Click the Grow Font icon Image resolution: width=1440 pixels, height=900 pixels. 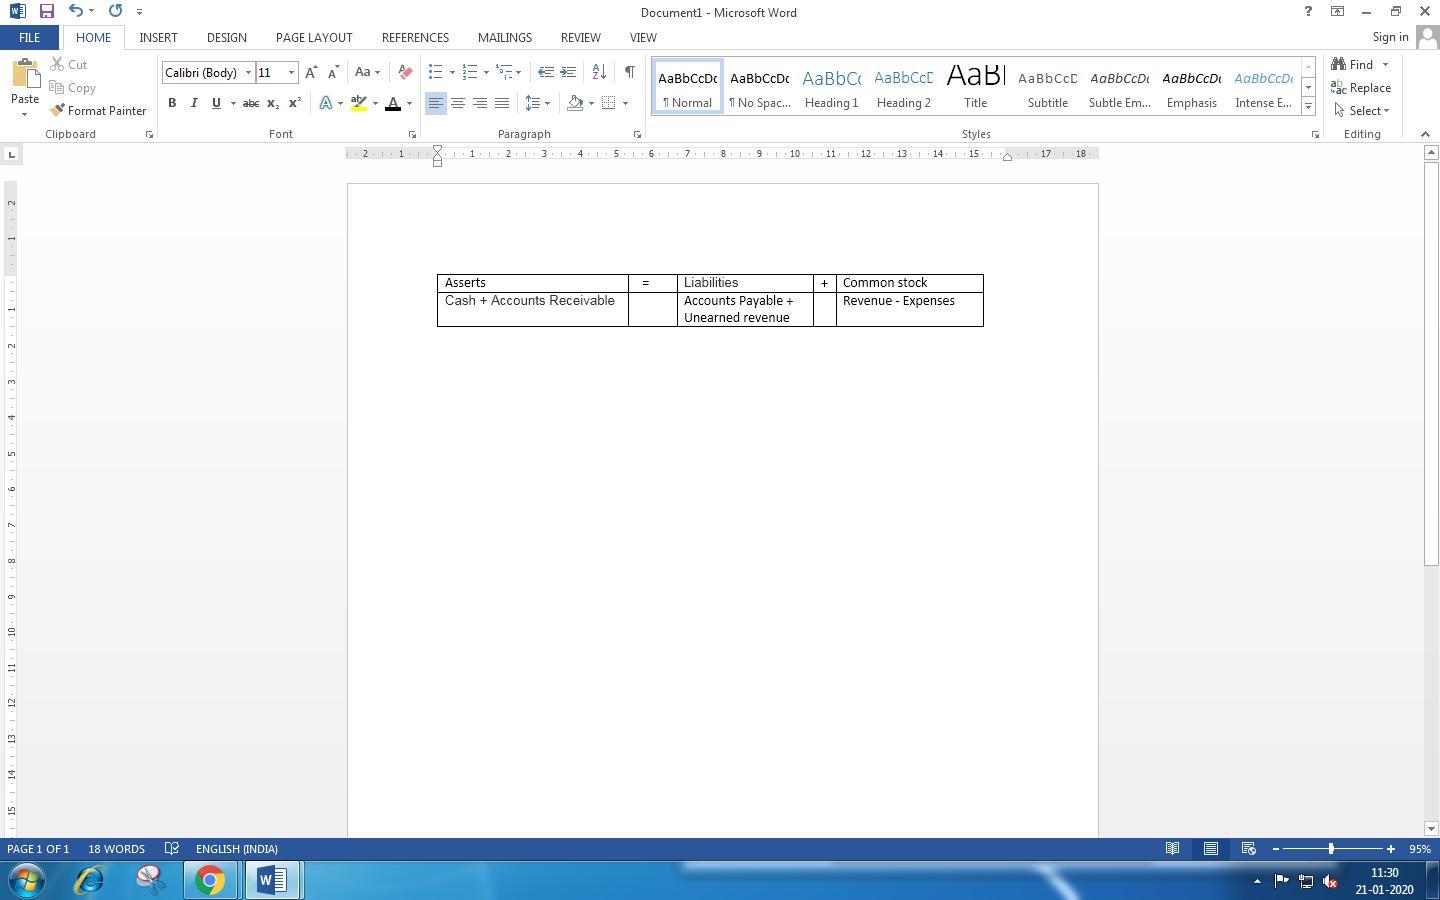311,72
